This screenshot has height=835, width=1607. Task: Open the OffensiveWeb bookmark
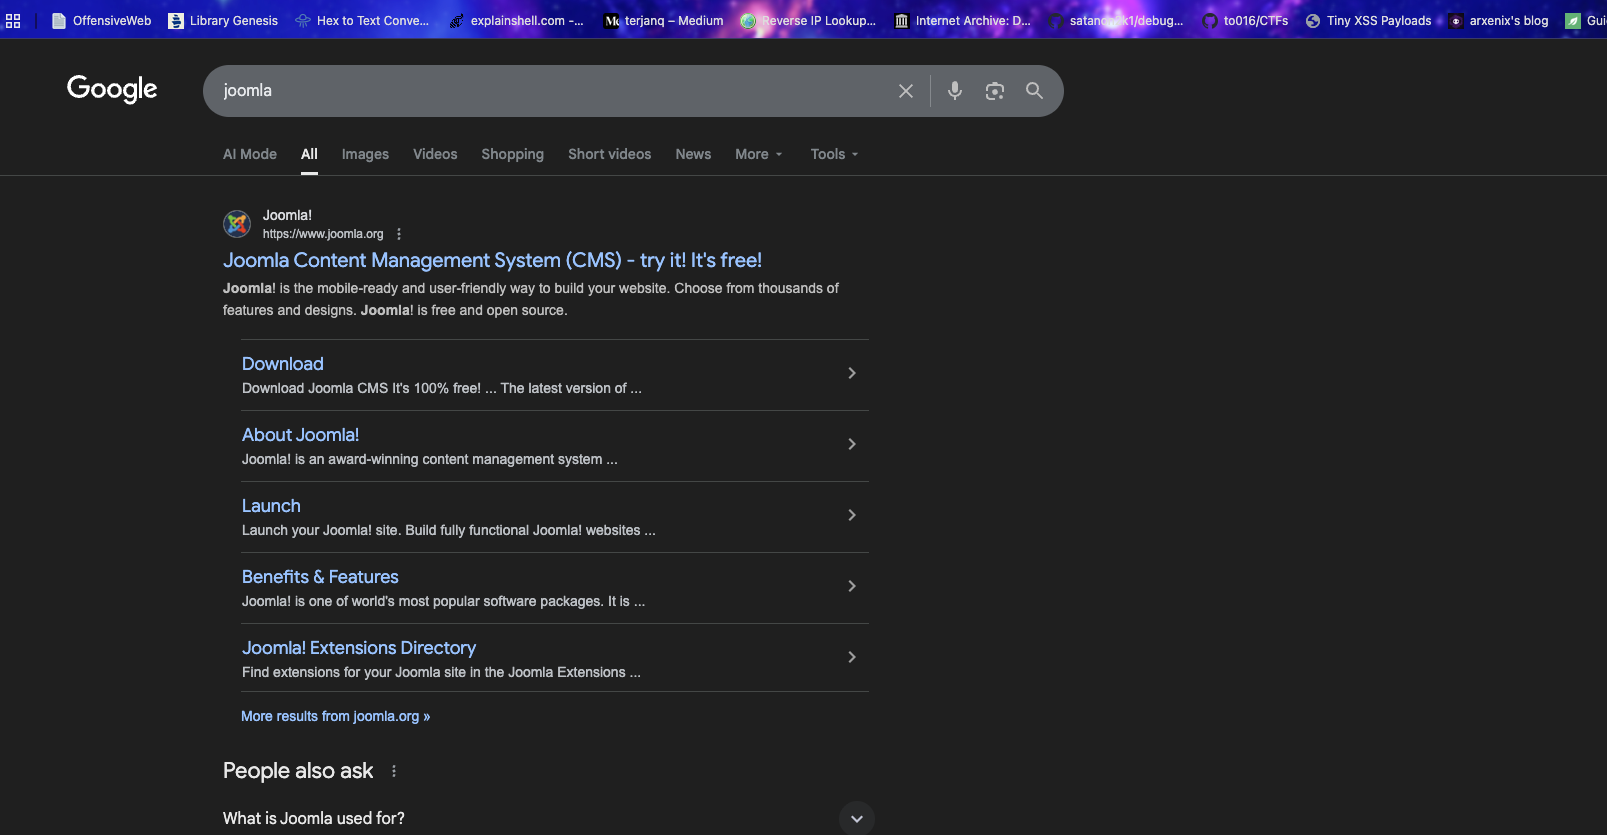[x=101, y=20]
